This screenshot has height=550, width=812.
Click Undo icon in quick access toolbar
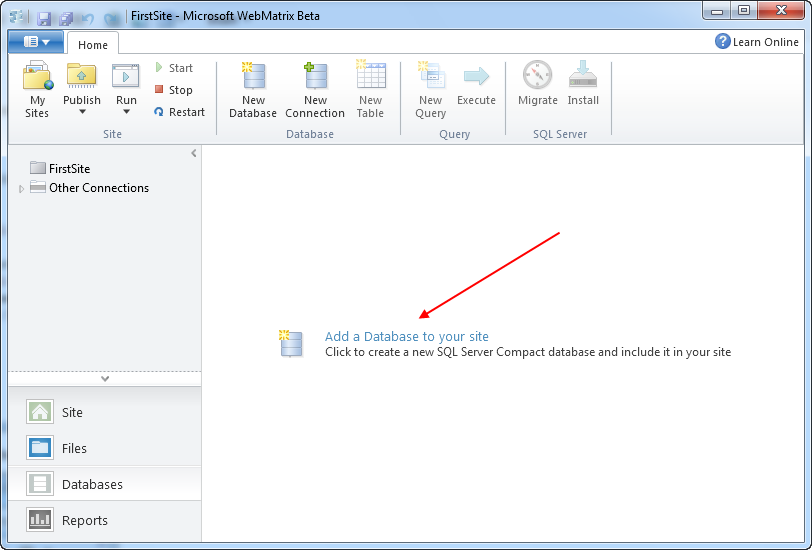(x=88, y=19)
